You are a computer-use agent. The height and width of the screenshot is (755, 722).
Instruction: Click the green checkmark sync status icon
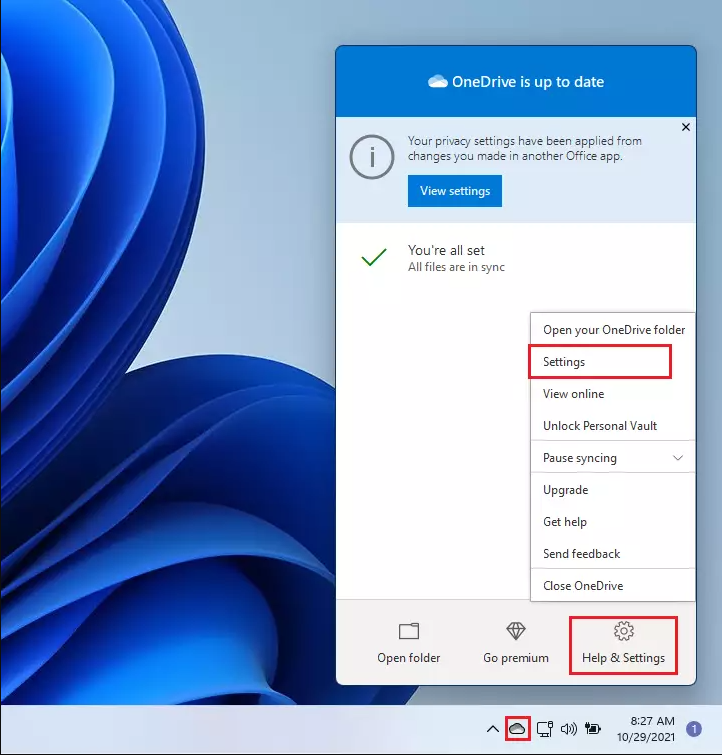[x=374, y=257]
